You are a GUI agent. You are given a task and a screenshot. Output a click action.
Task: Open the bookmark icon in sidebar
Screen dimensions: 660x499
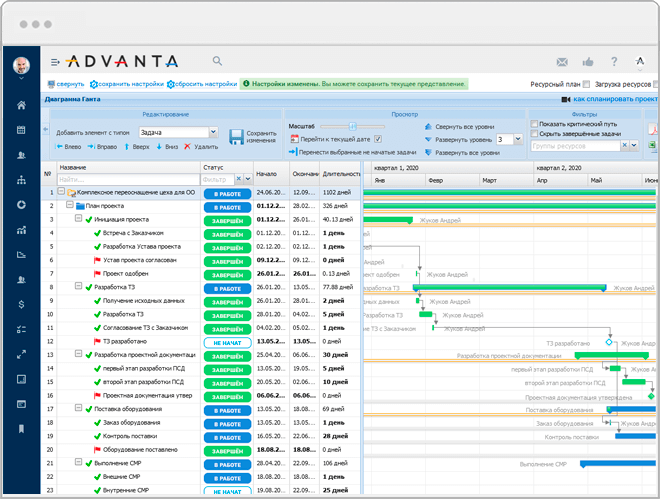[21, 429]
